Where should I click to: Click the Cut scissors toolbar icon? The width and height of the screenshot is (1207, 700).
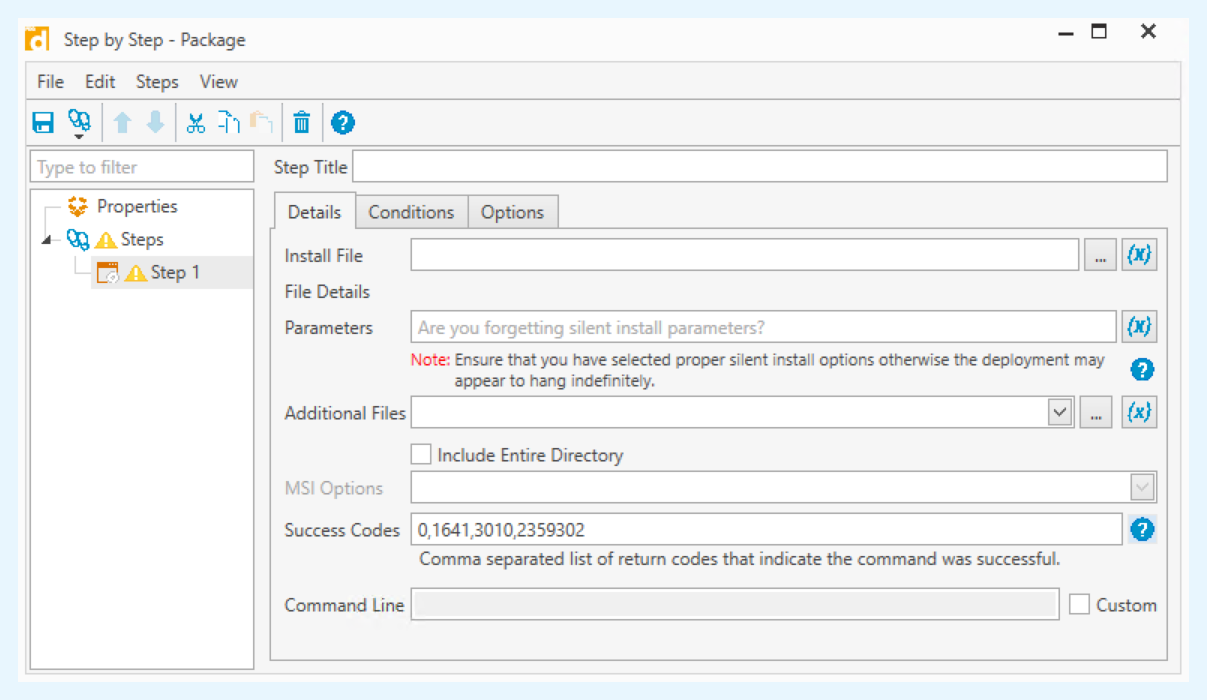196,123
